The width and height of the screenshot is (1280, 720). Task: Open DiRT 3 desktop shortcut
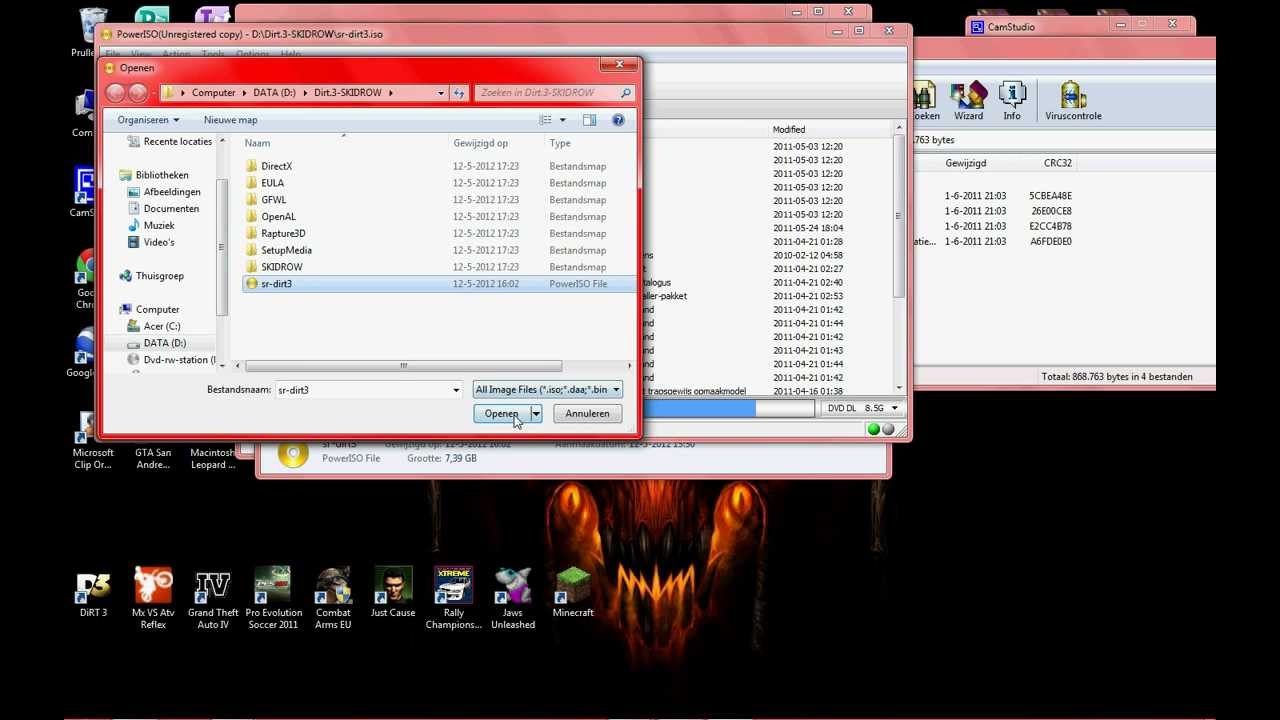[93, 594]
